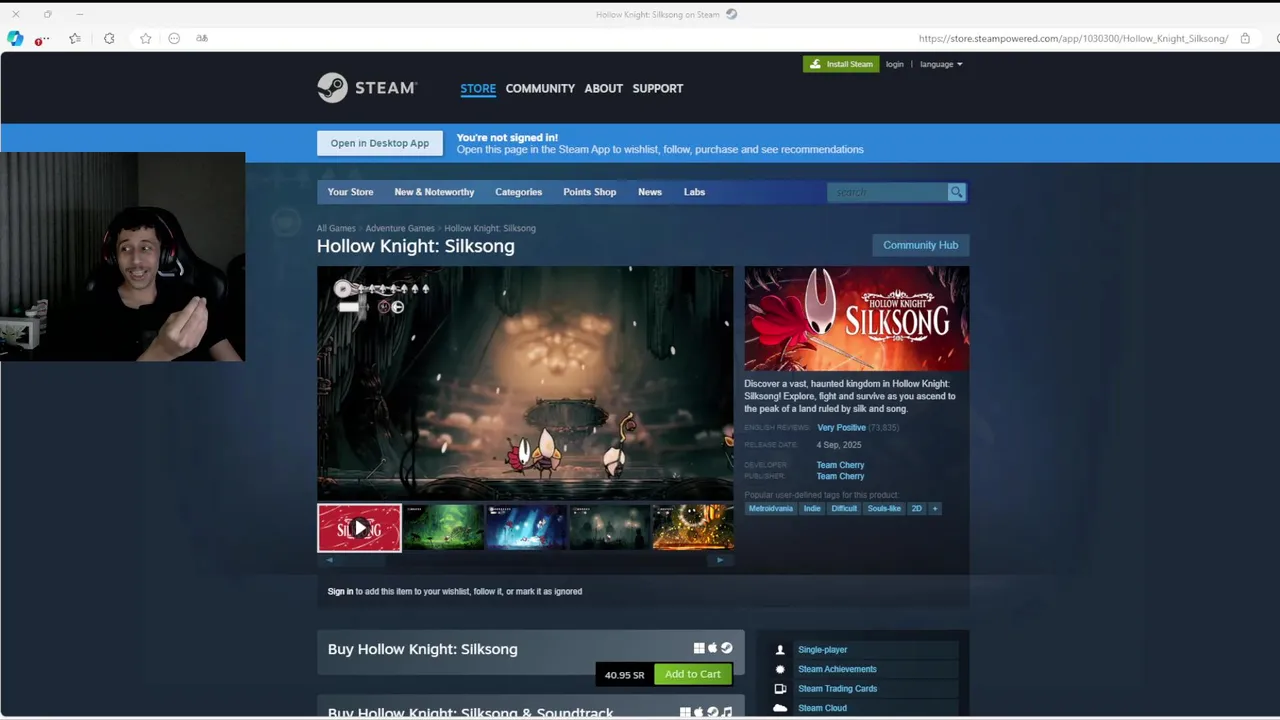The height and width of the screenshot is (720, 1280).
Task: Click the Single-player feature link
Action: pos(822,650)
